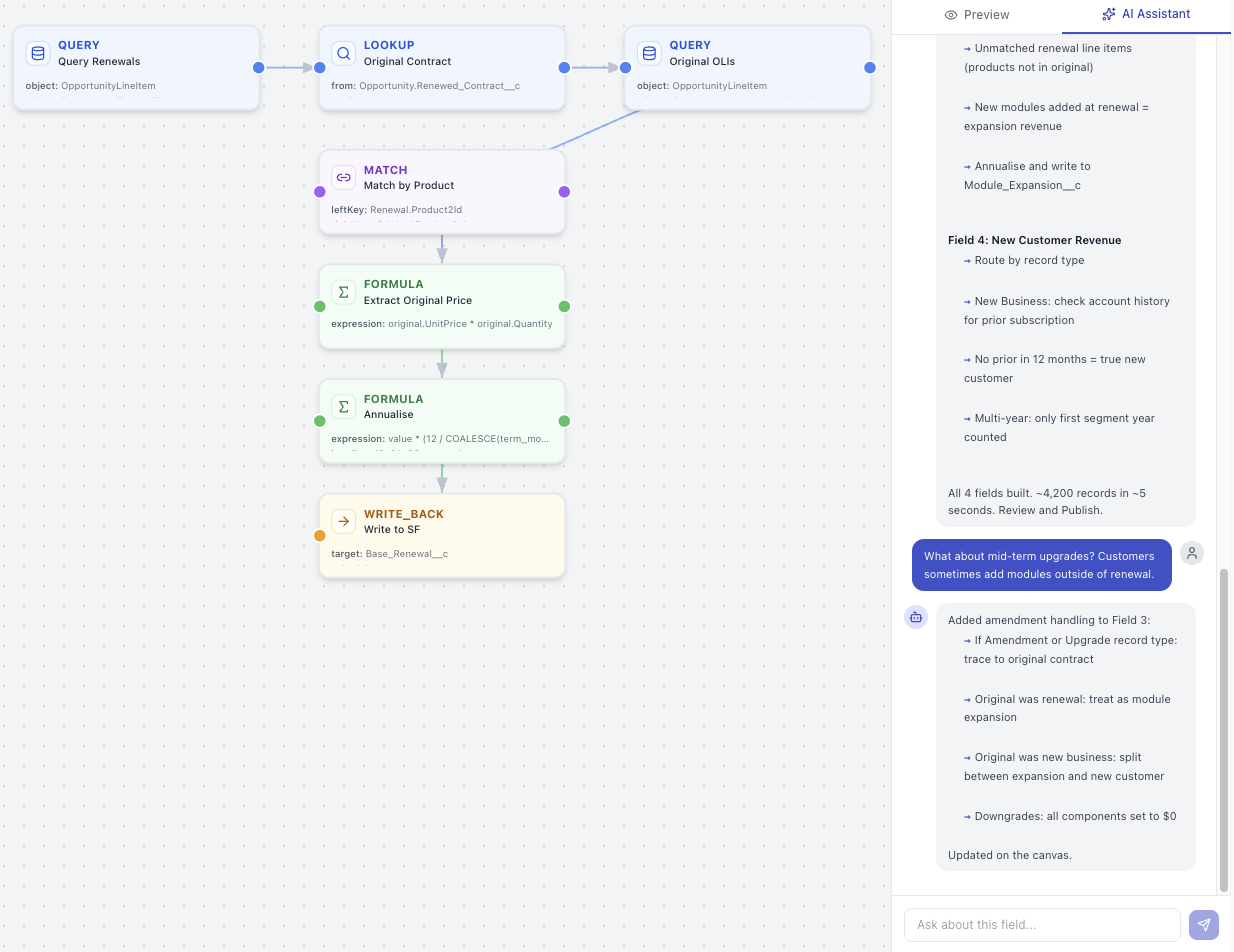Viewport: 1234px width, 952px height.
Task: Click 'Route by record type' bullet
Action: pyautogui.click(x=1024, y=260)
